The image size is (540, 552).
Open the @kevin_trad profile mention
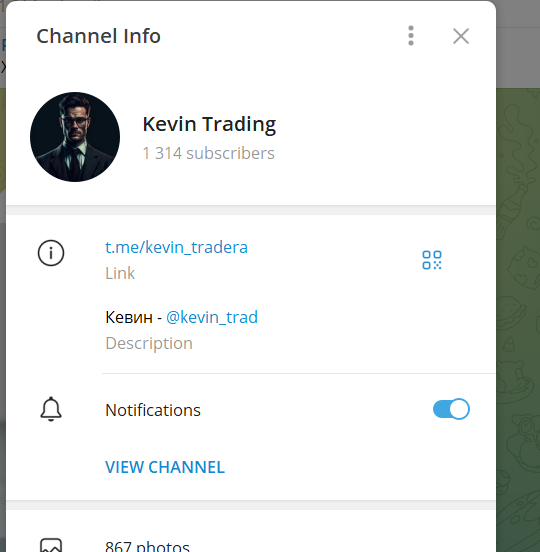(x=212, y=317)
